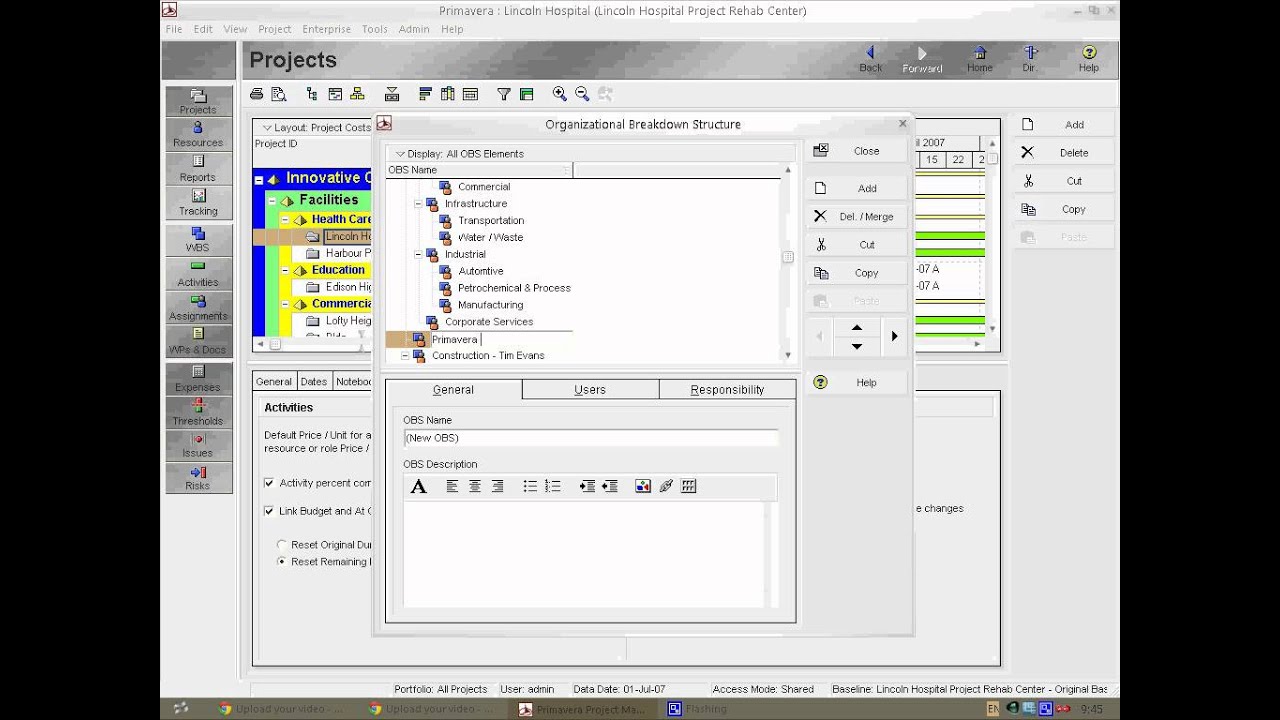Click Close in the OBS dialog

point(857,151)
